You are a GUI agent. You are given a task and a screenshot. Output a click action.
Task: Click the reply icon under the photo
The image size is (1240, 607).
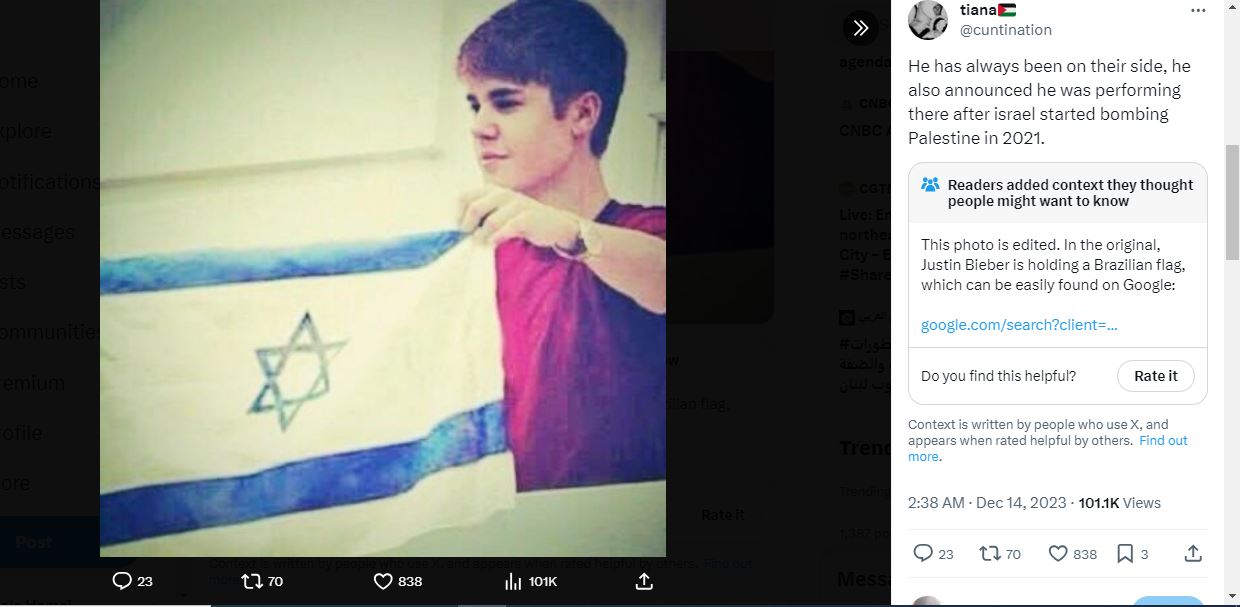(122, 581)
